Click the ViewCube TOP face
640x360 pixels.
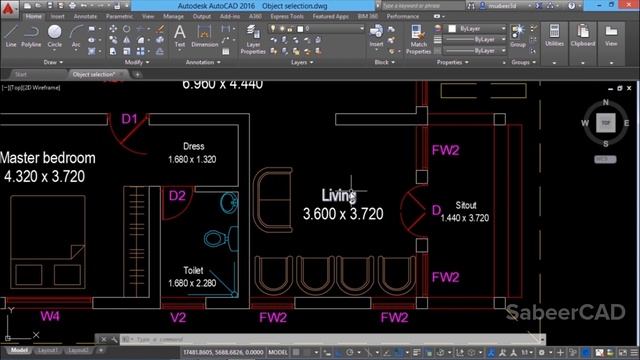pyautogui.click(x=605, y=123)
